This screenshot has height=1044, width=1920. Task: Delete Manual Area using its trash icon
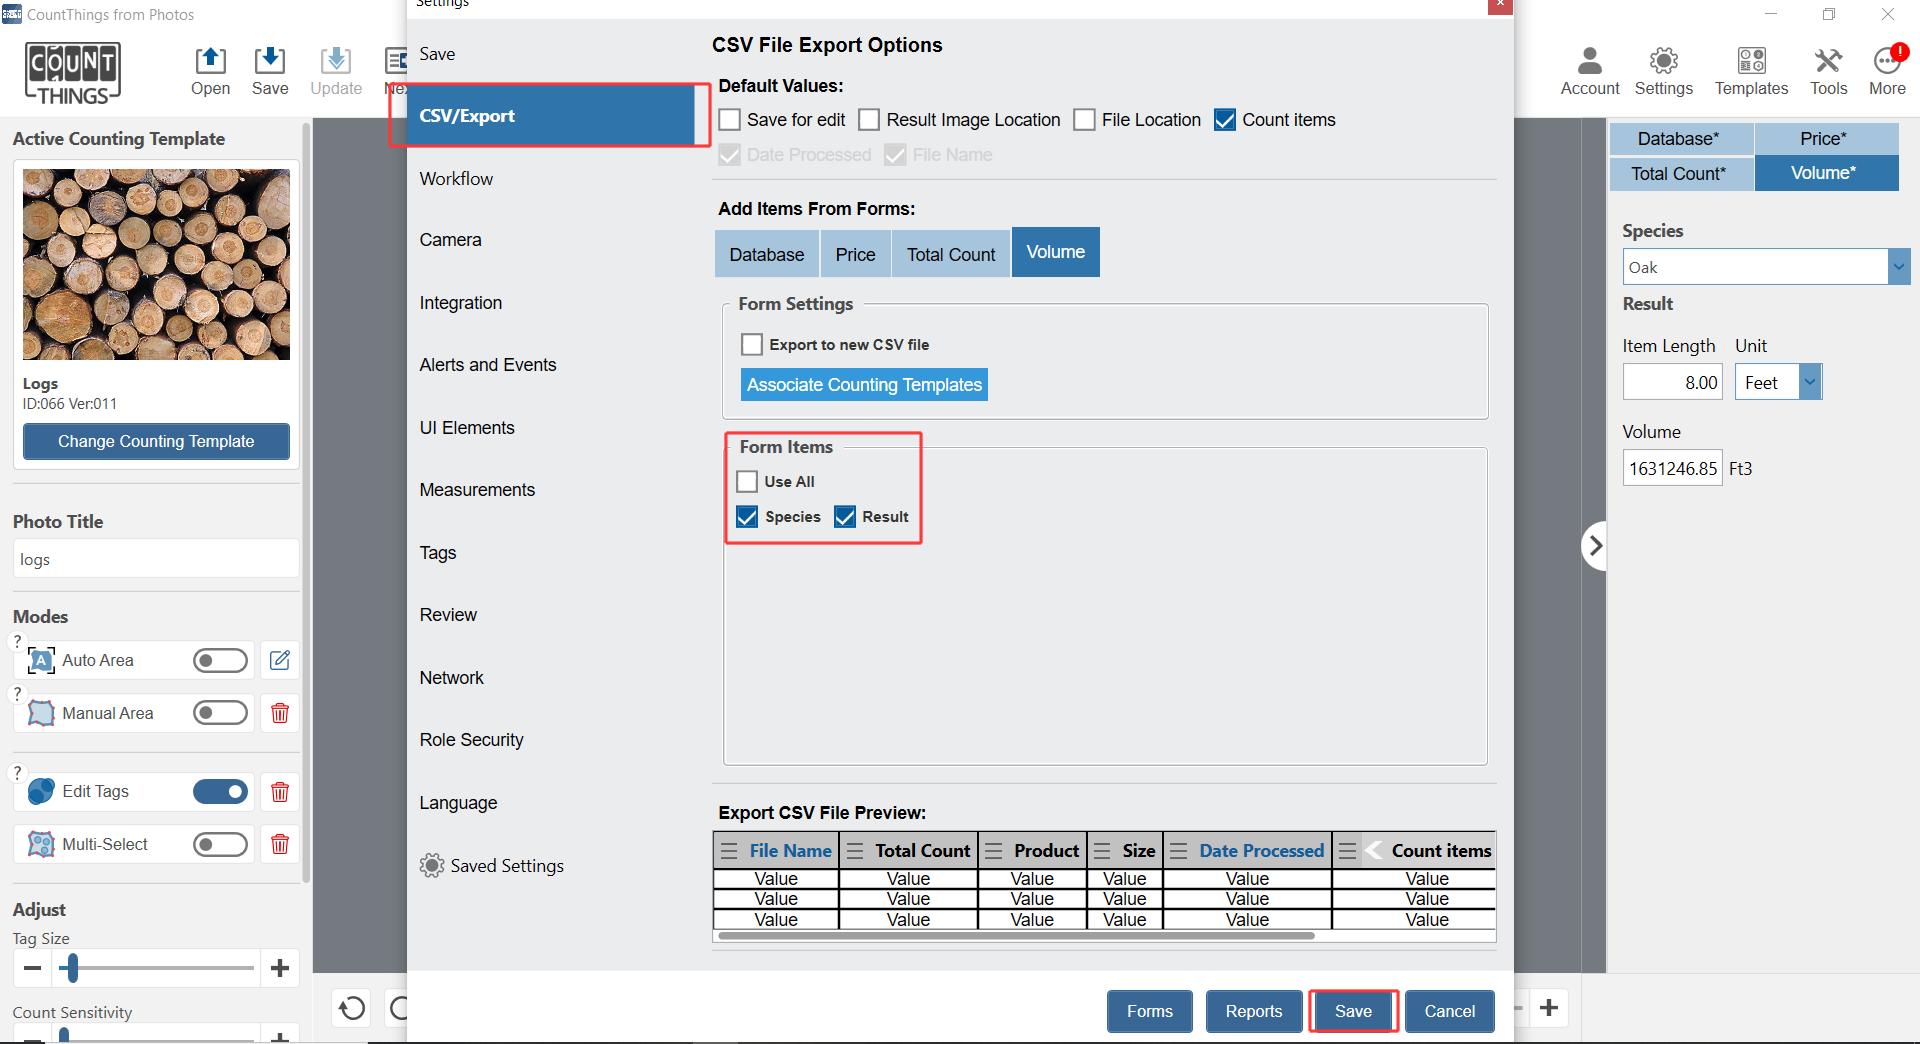click(280, 713)
